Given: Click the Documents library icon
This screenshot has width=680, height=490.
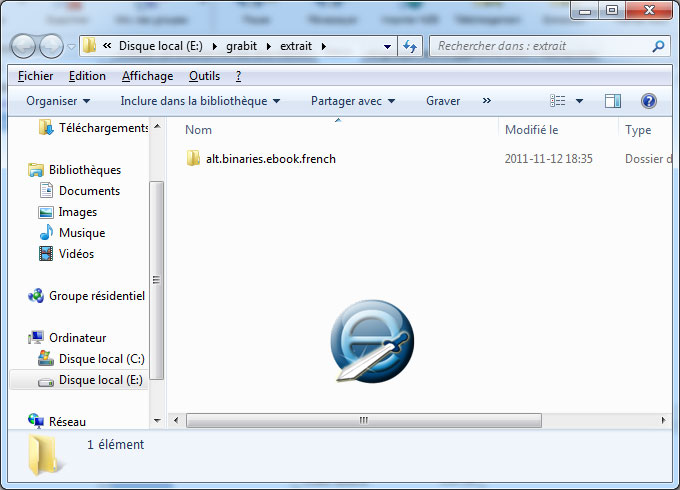Looking at the screenshot, I should point(46,190).
